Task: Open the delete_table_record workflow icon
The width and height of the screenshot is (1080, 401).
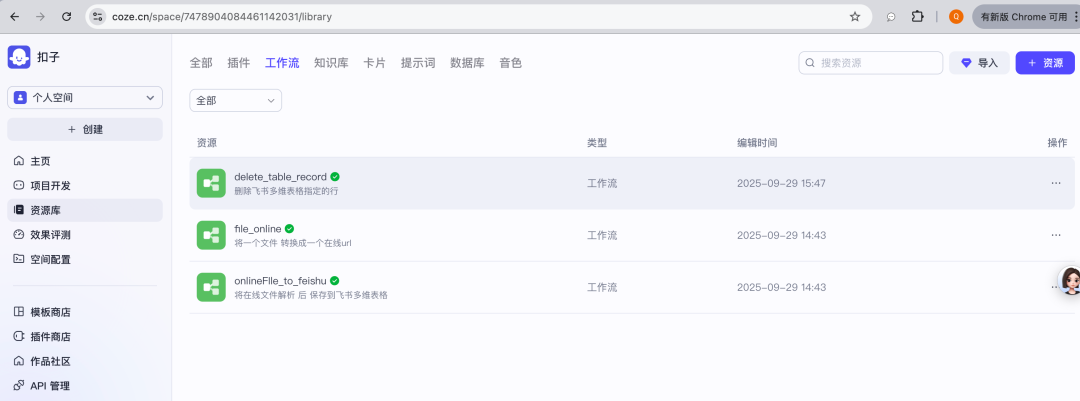Action: [210, 183]
